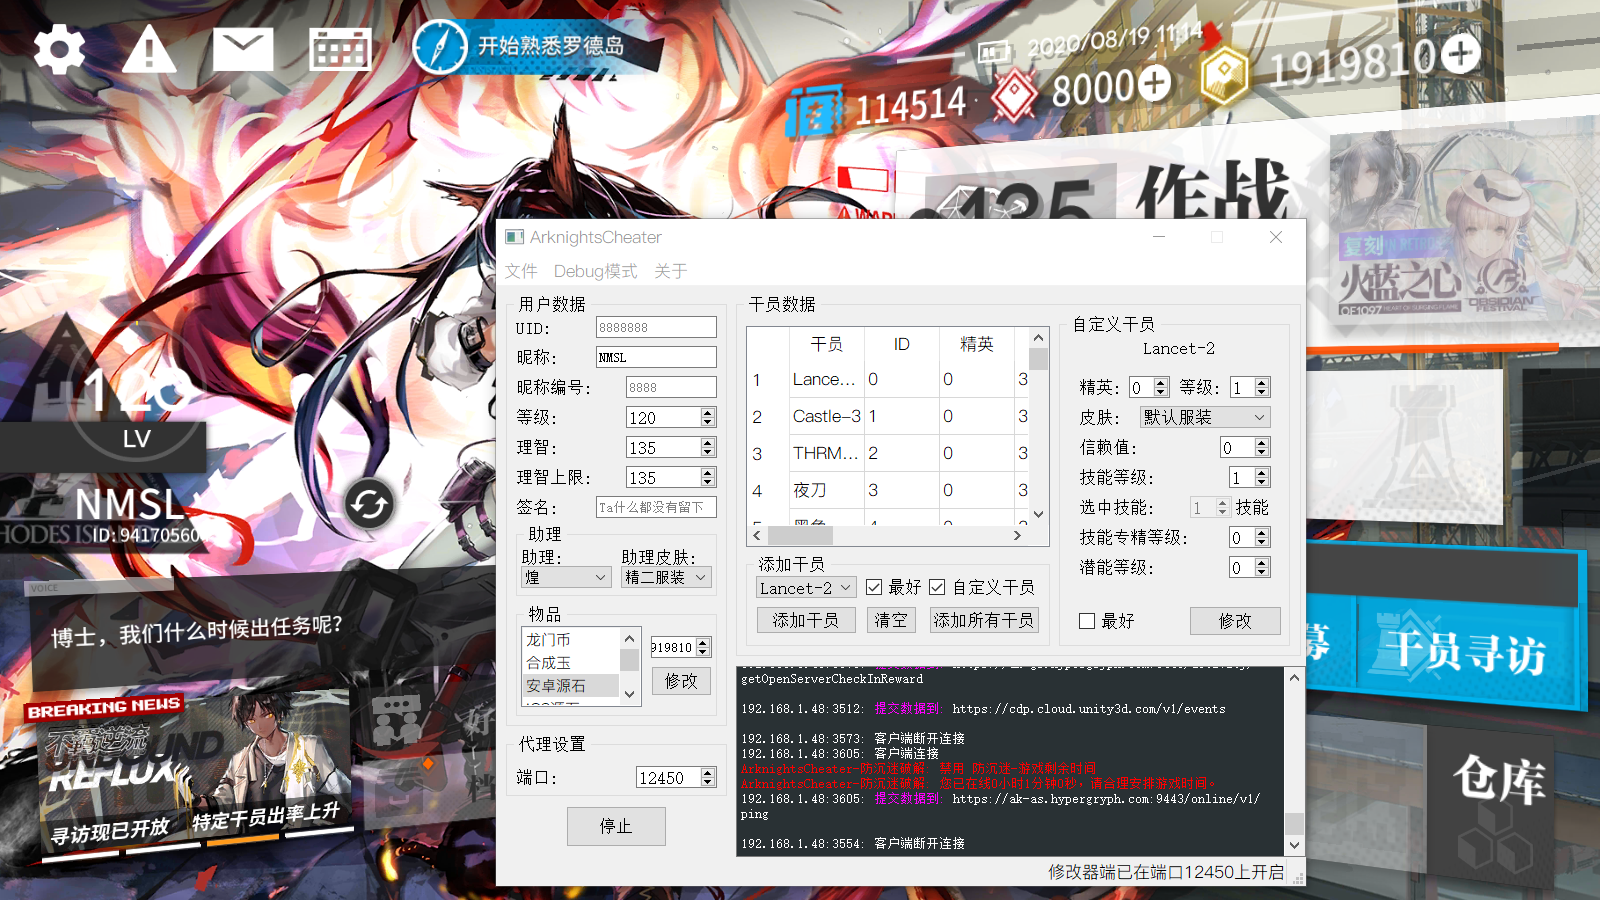Adjust the 信赖值 spinner
The width and height of the screenshot is (1600, 900).
point(1262,447)
